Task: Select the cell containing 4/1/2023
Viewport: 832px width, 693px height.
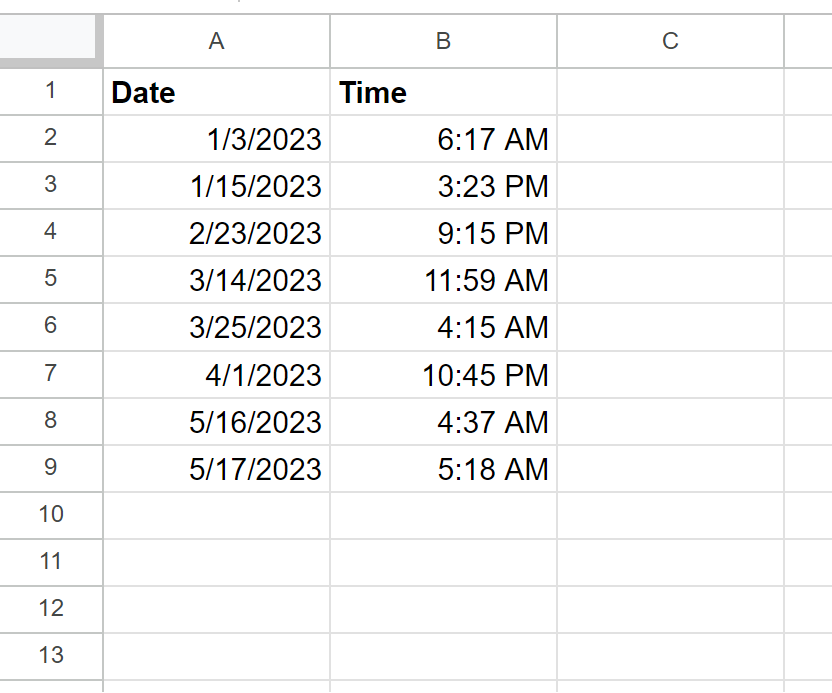Action: pyautogui.click(x=216, y=374)
